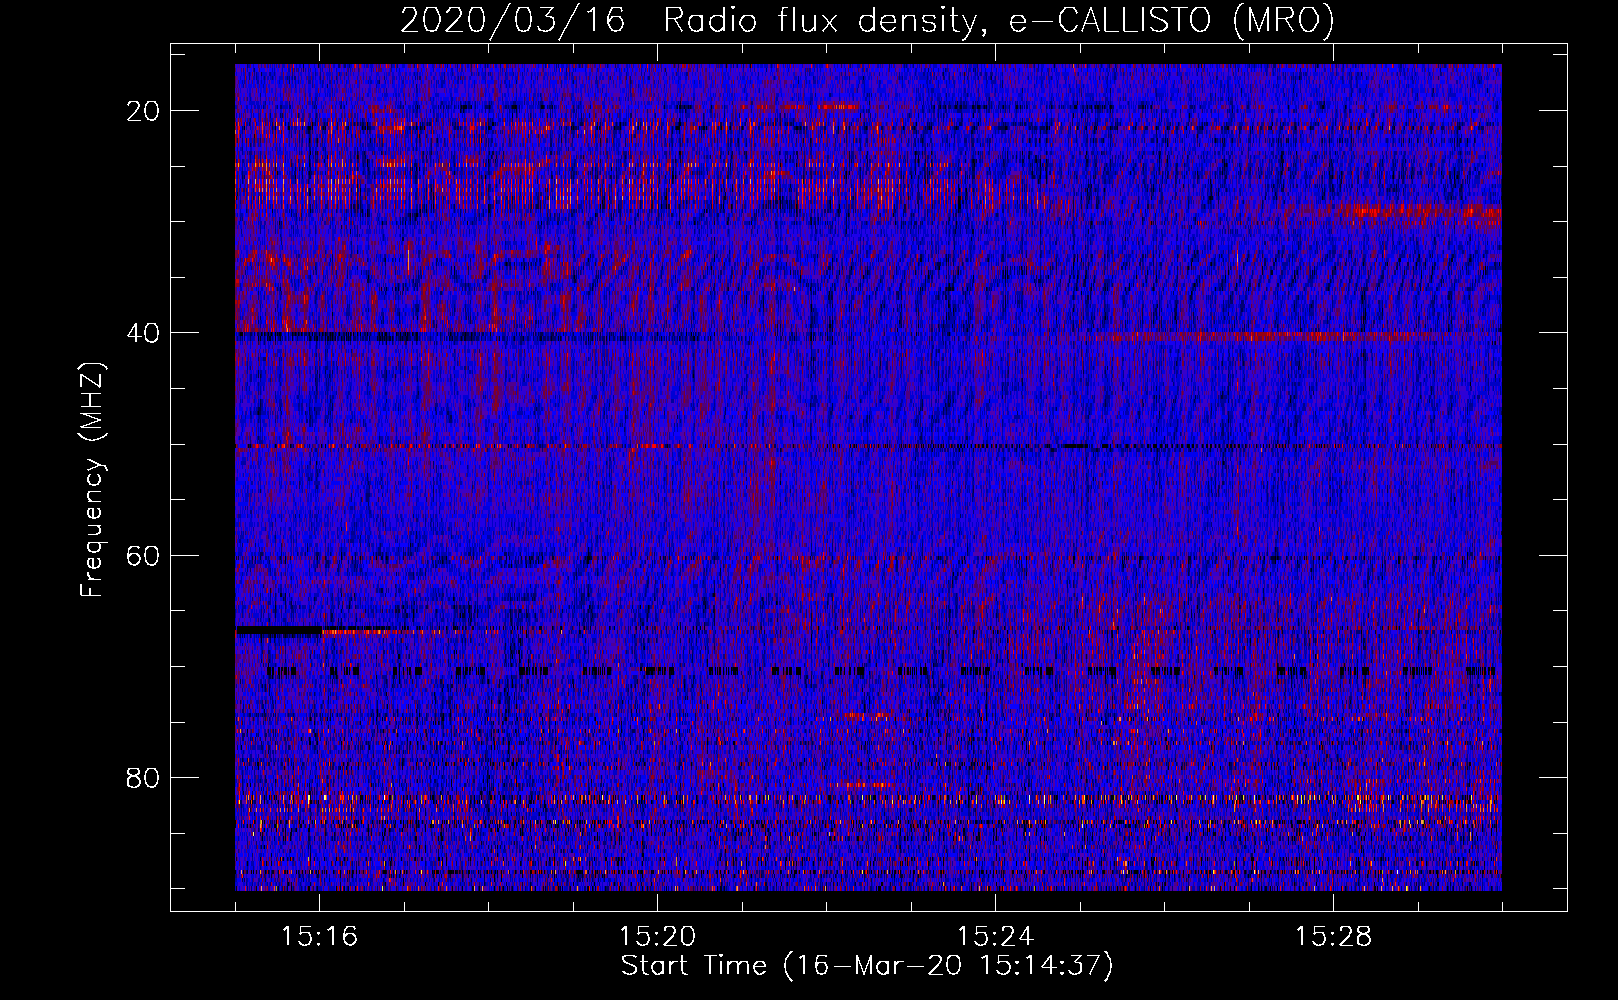Click the '15:28' time tick label
The image size is (1618, 1000).
tap(1333, 937)
